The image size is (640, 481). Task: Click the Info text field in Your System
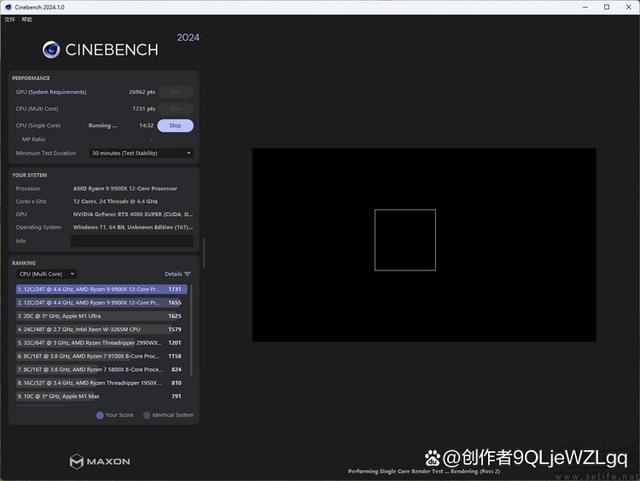(132, 241)
